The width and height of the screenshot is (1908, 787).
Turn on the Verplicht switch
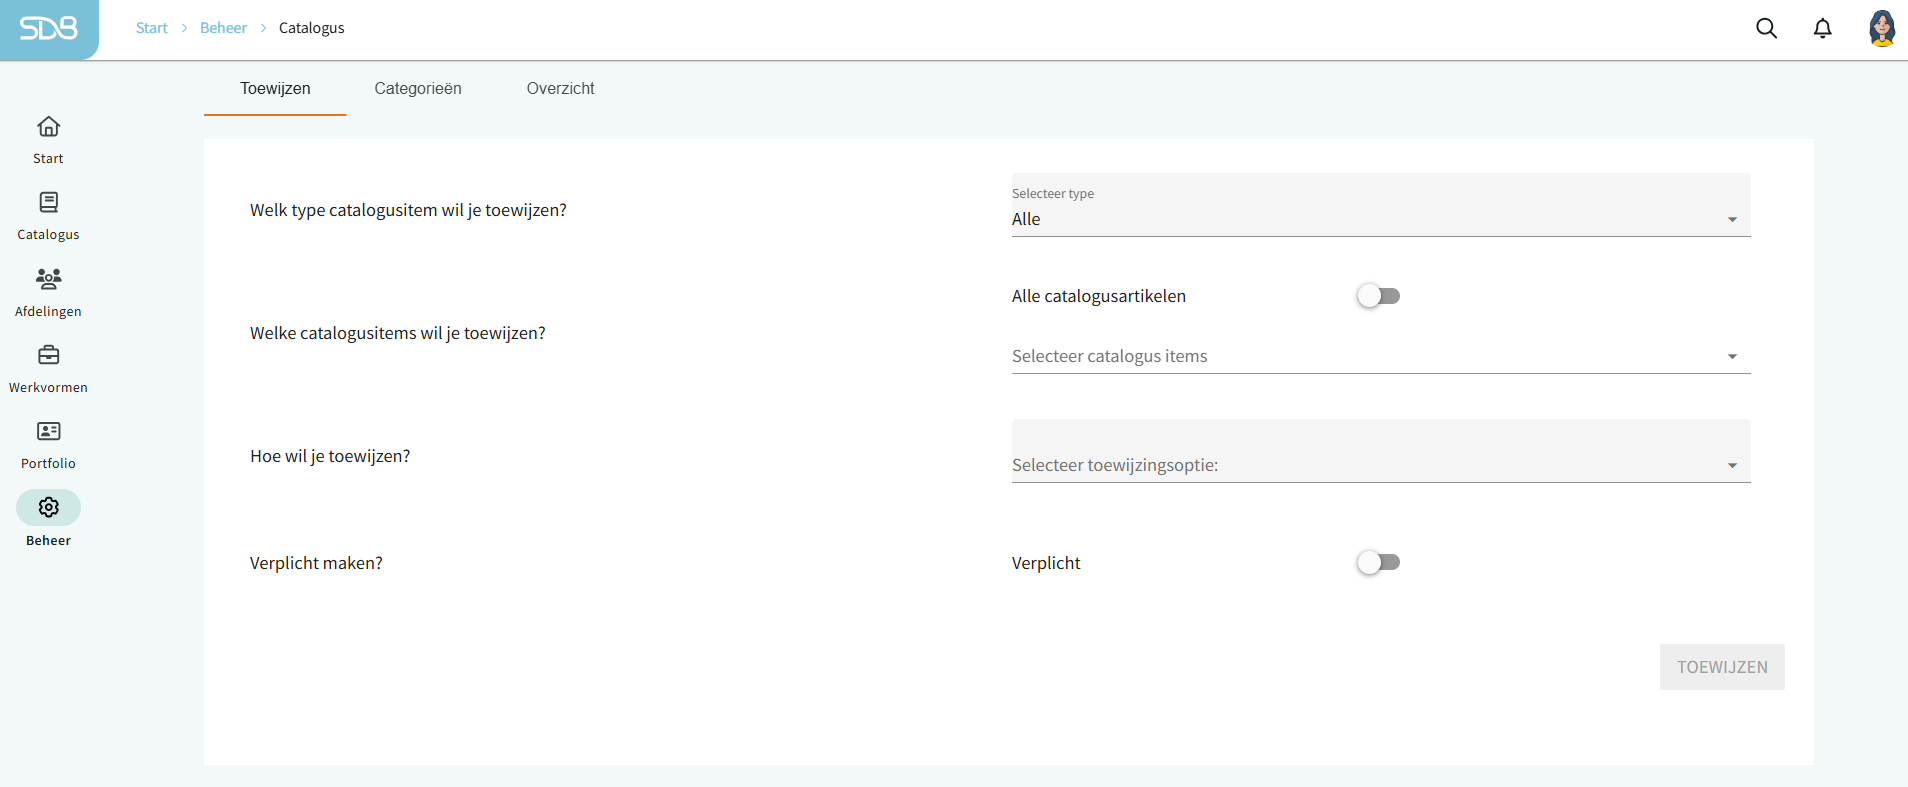(1378, 563)
